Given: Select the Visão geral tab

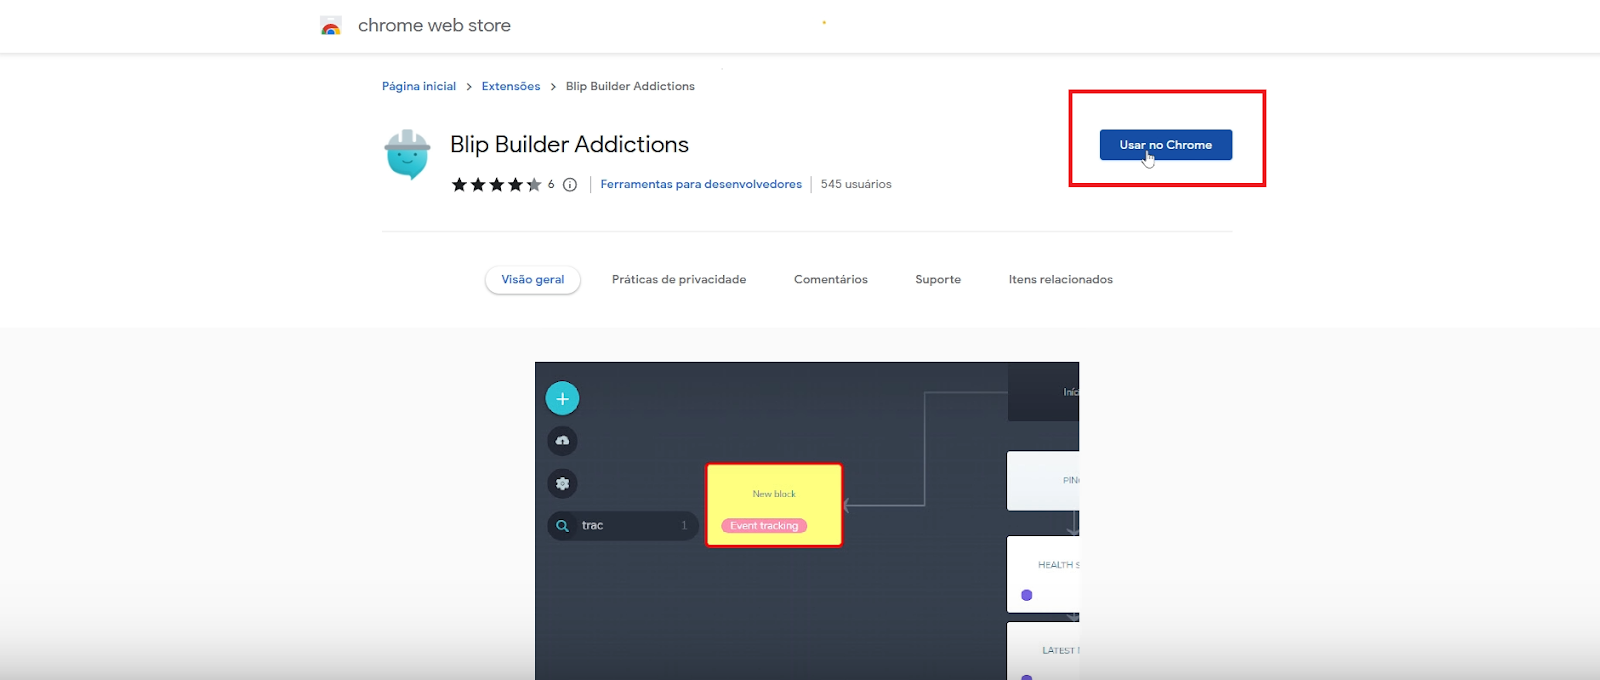Looking at the screenshot, I should (533, 280).
